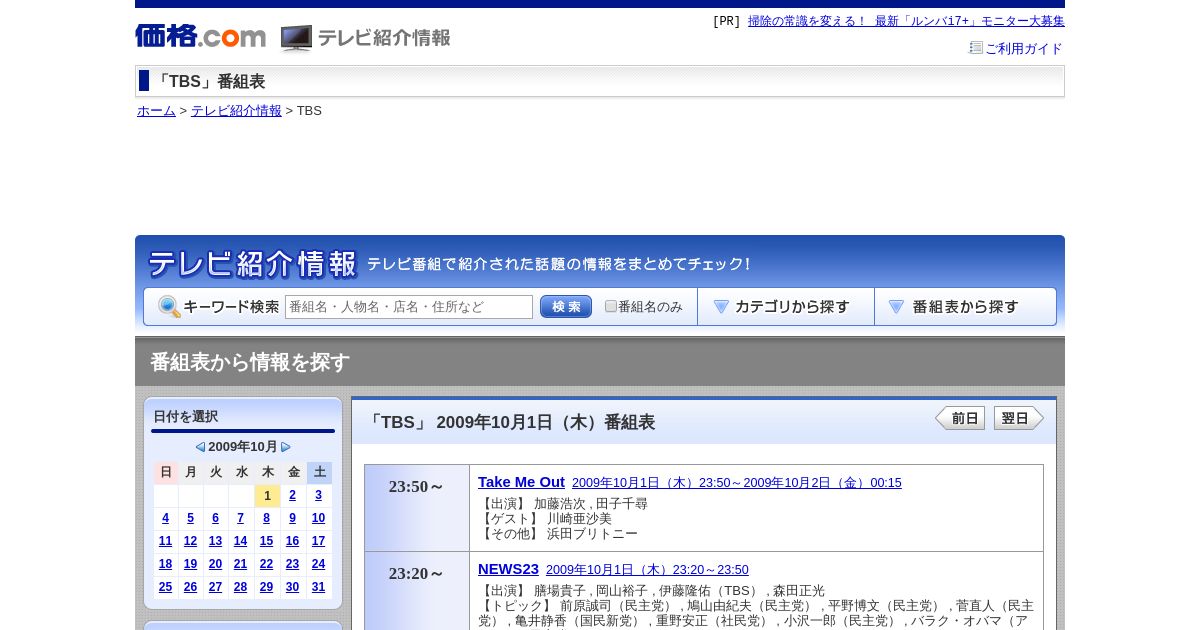Select October 30 in the calendar
This screenshot has height=630, width=1200.
pos(293,587)
